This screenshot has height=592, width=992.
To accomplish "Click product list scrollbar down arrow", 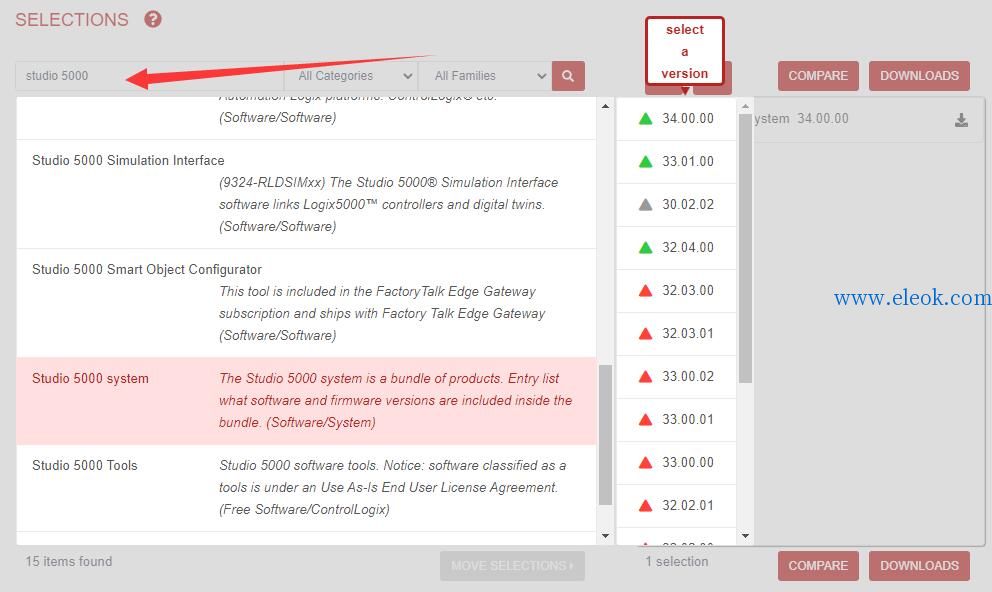I will tap(605, 536).
